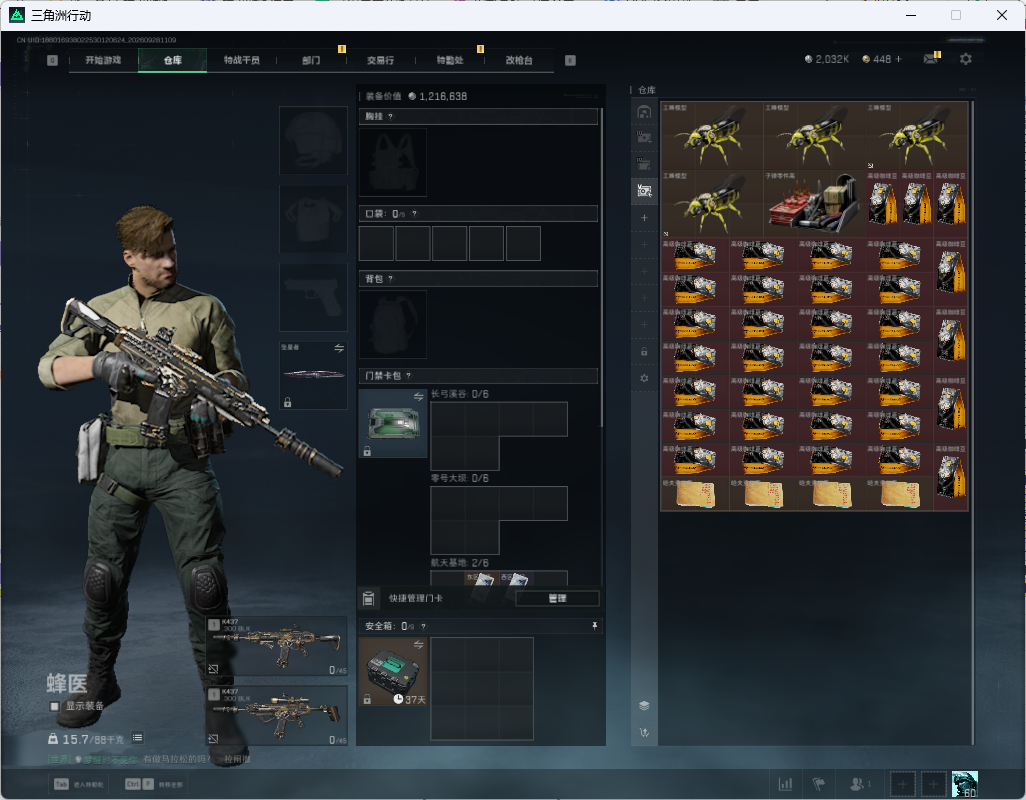Select the empty chest rig slot

(x=393, y=162)
